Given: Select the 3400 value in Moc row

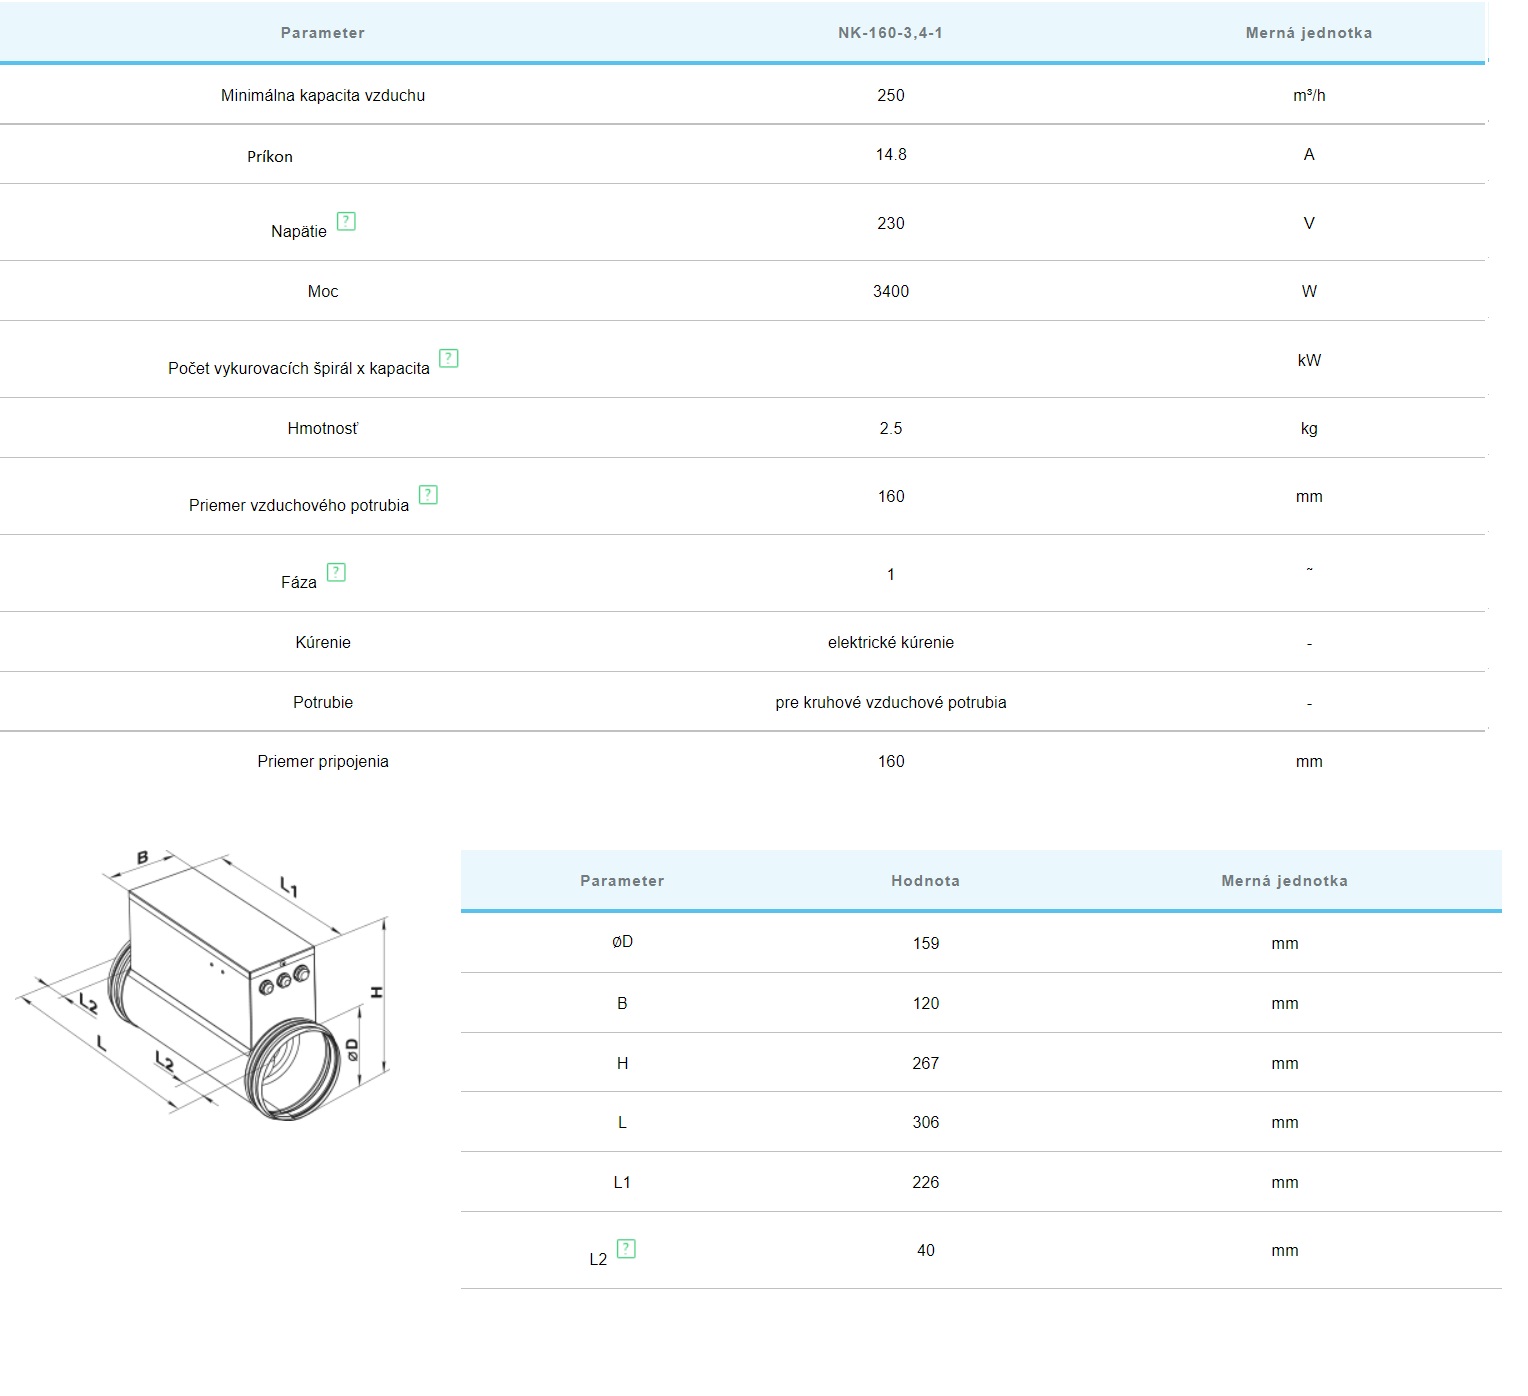Looking at the screenshot, I should 890,291.
